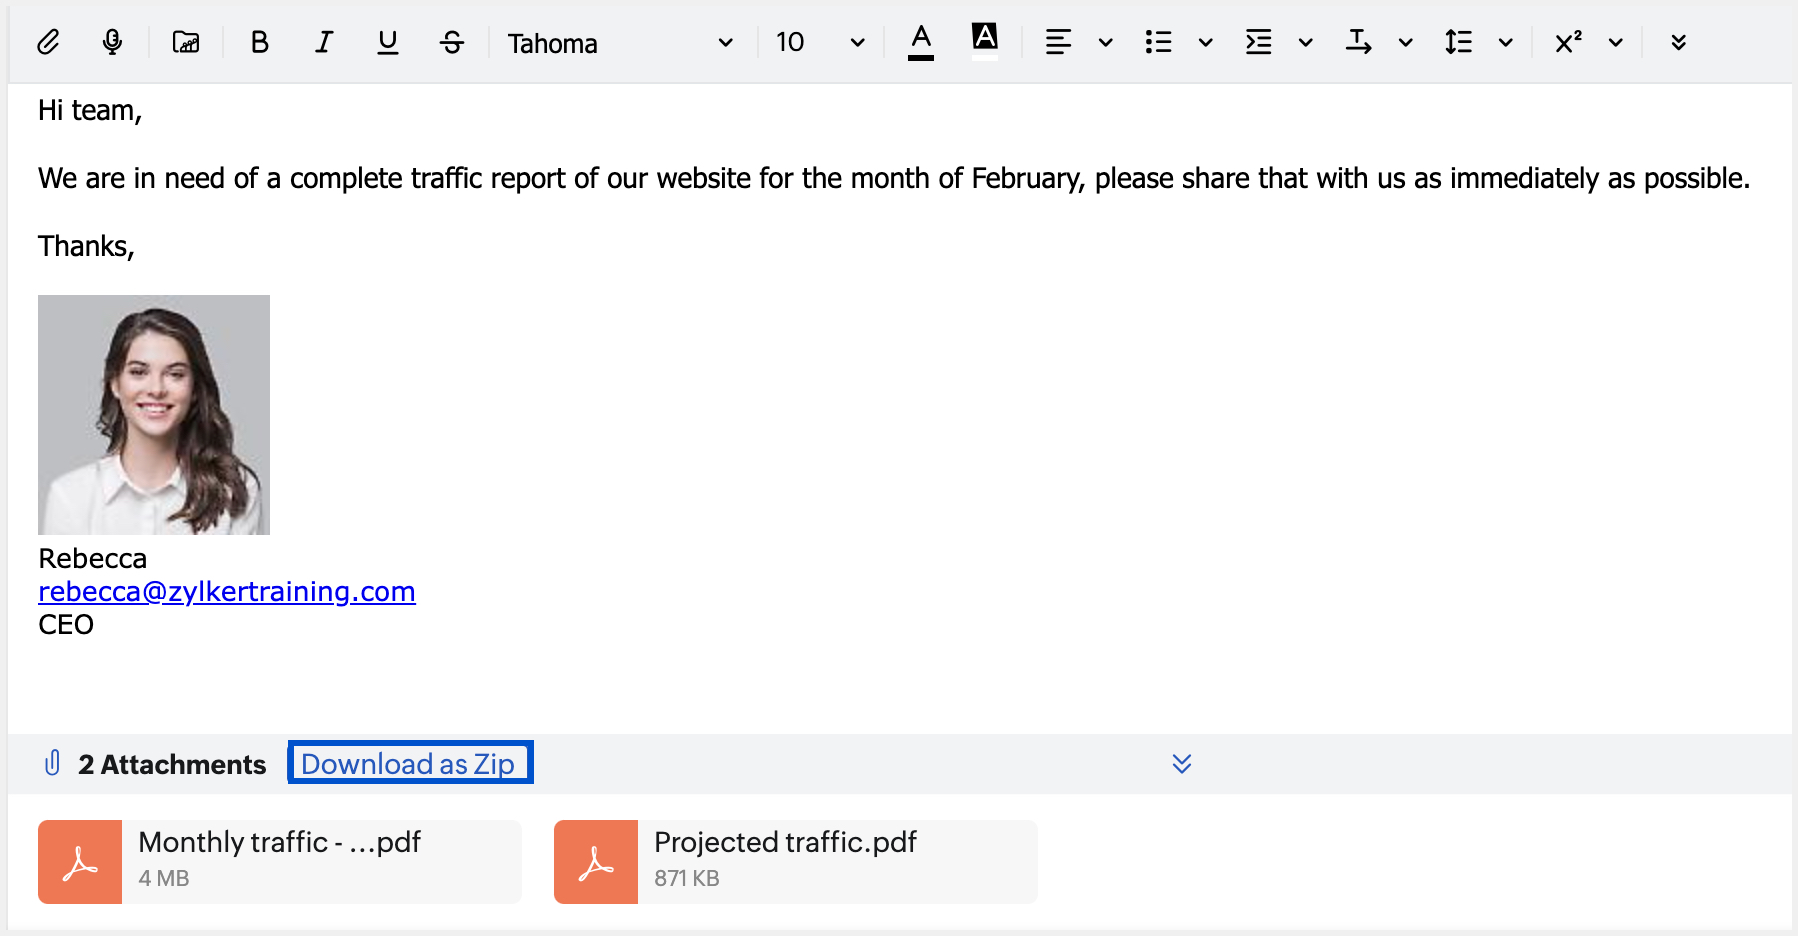This screenshot has width=1798, height=936.
Task: Click the line spacing icon
Action: (x=1458, y=42)
